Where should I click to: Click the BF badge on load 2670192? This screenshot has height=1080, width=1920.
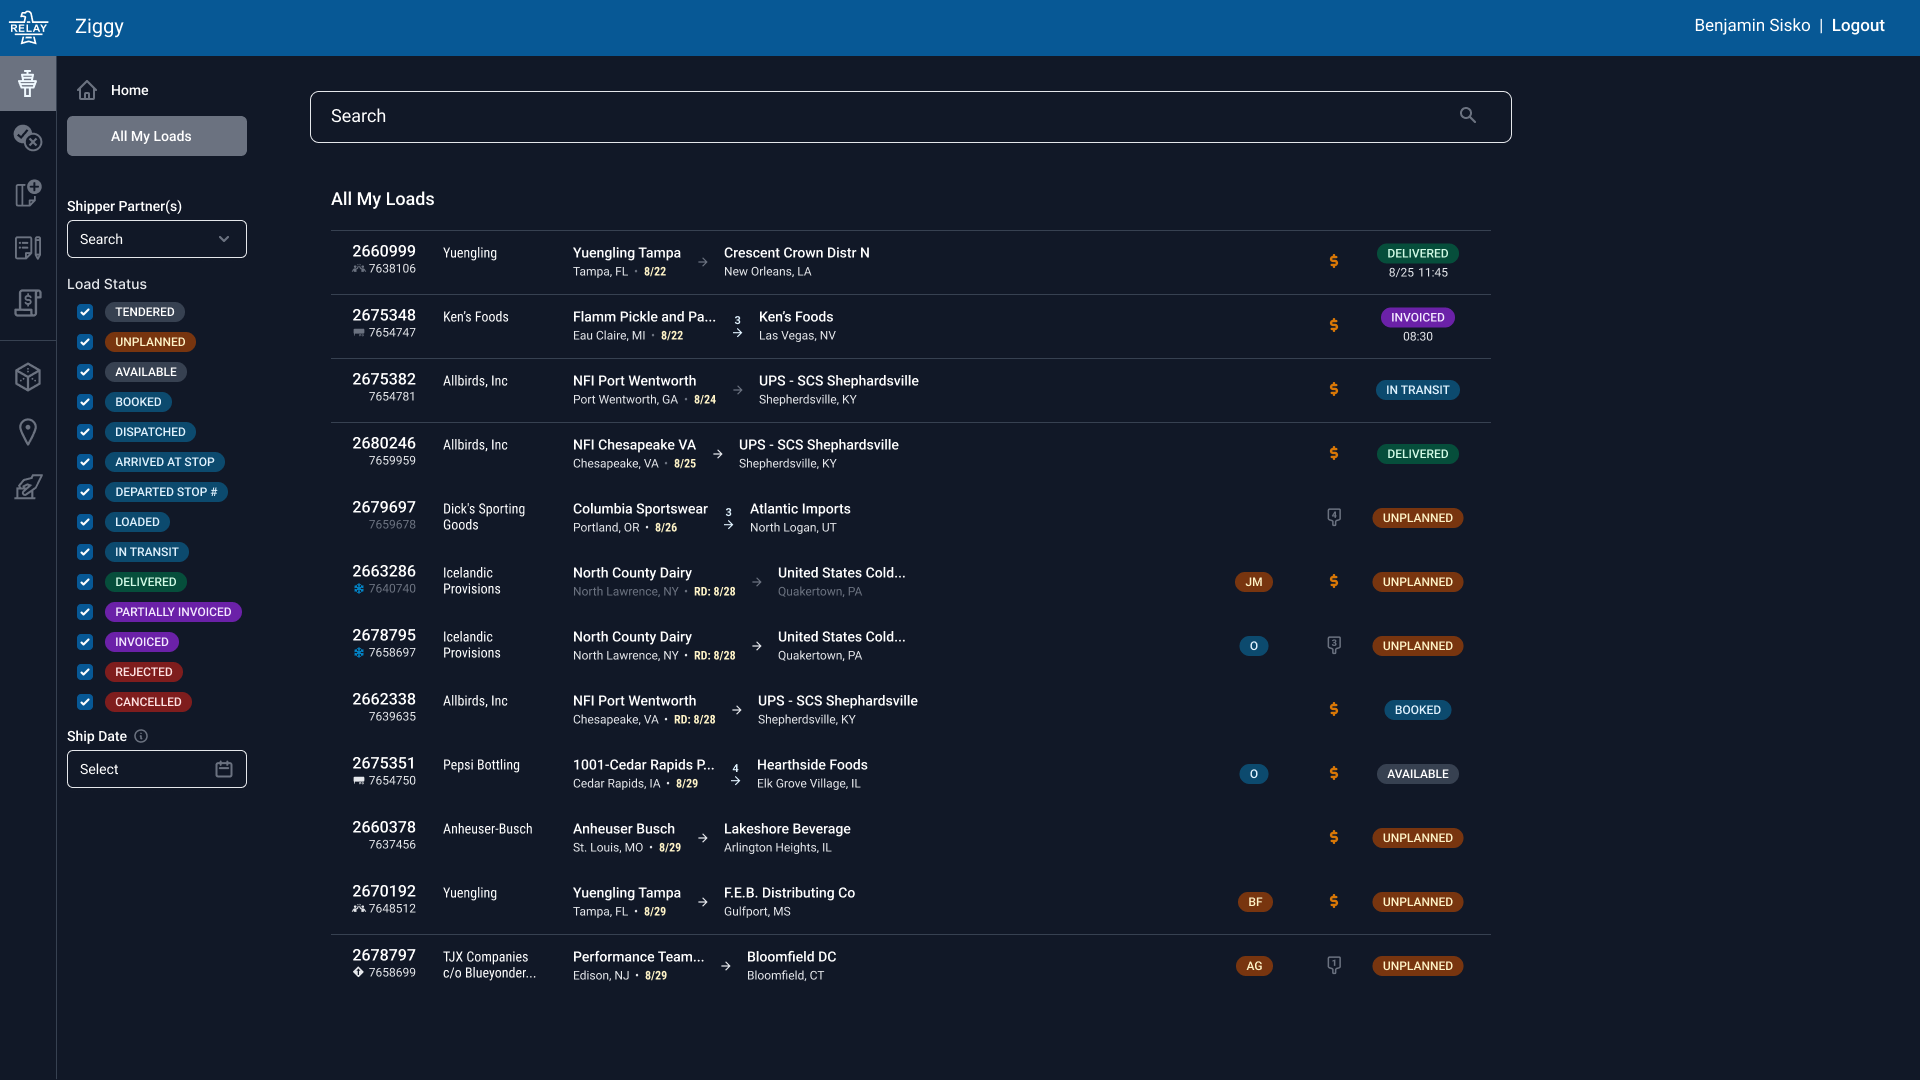tap(1255, 902)
